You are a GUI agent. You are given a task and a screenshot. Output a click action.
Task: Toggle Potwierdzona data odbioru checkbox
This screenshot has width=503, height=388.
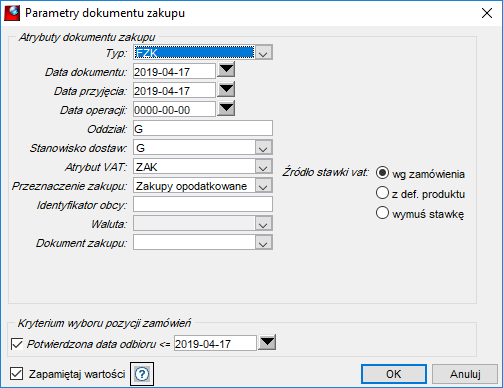(17, 344)
